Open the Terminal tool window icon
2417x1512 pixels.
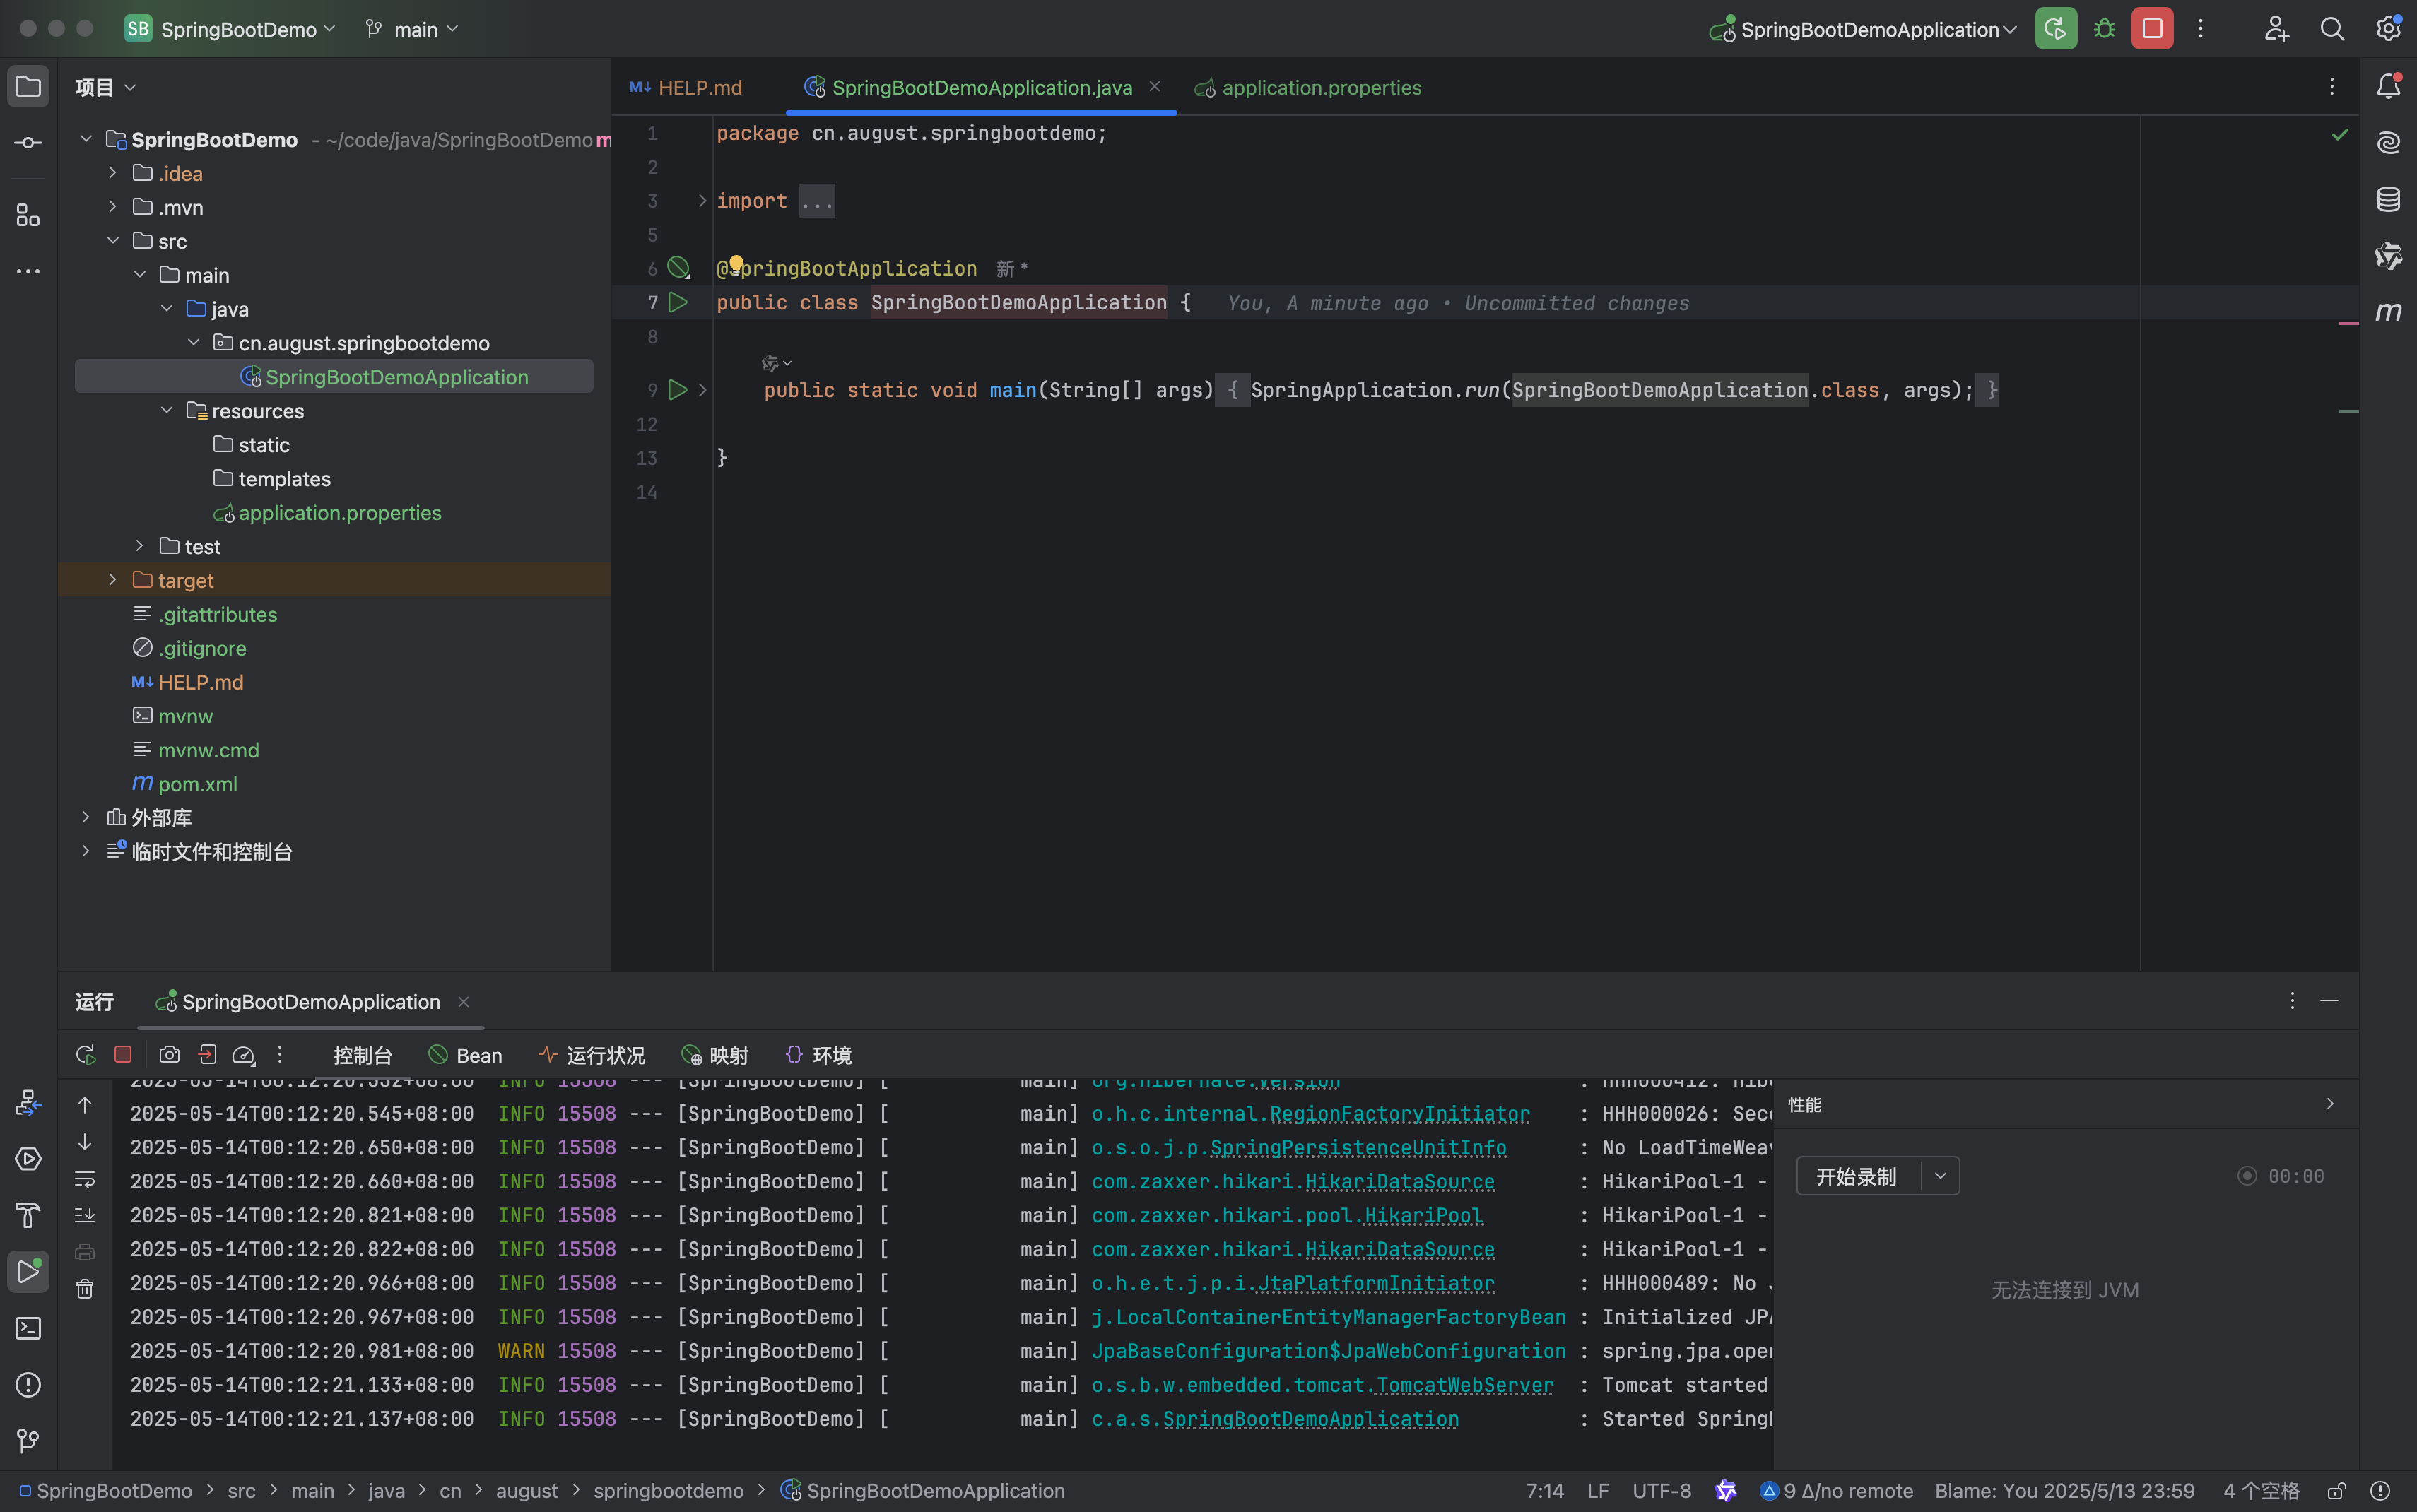[28, 1328]
